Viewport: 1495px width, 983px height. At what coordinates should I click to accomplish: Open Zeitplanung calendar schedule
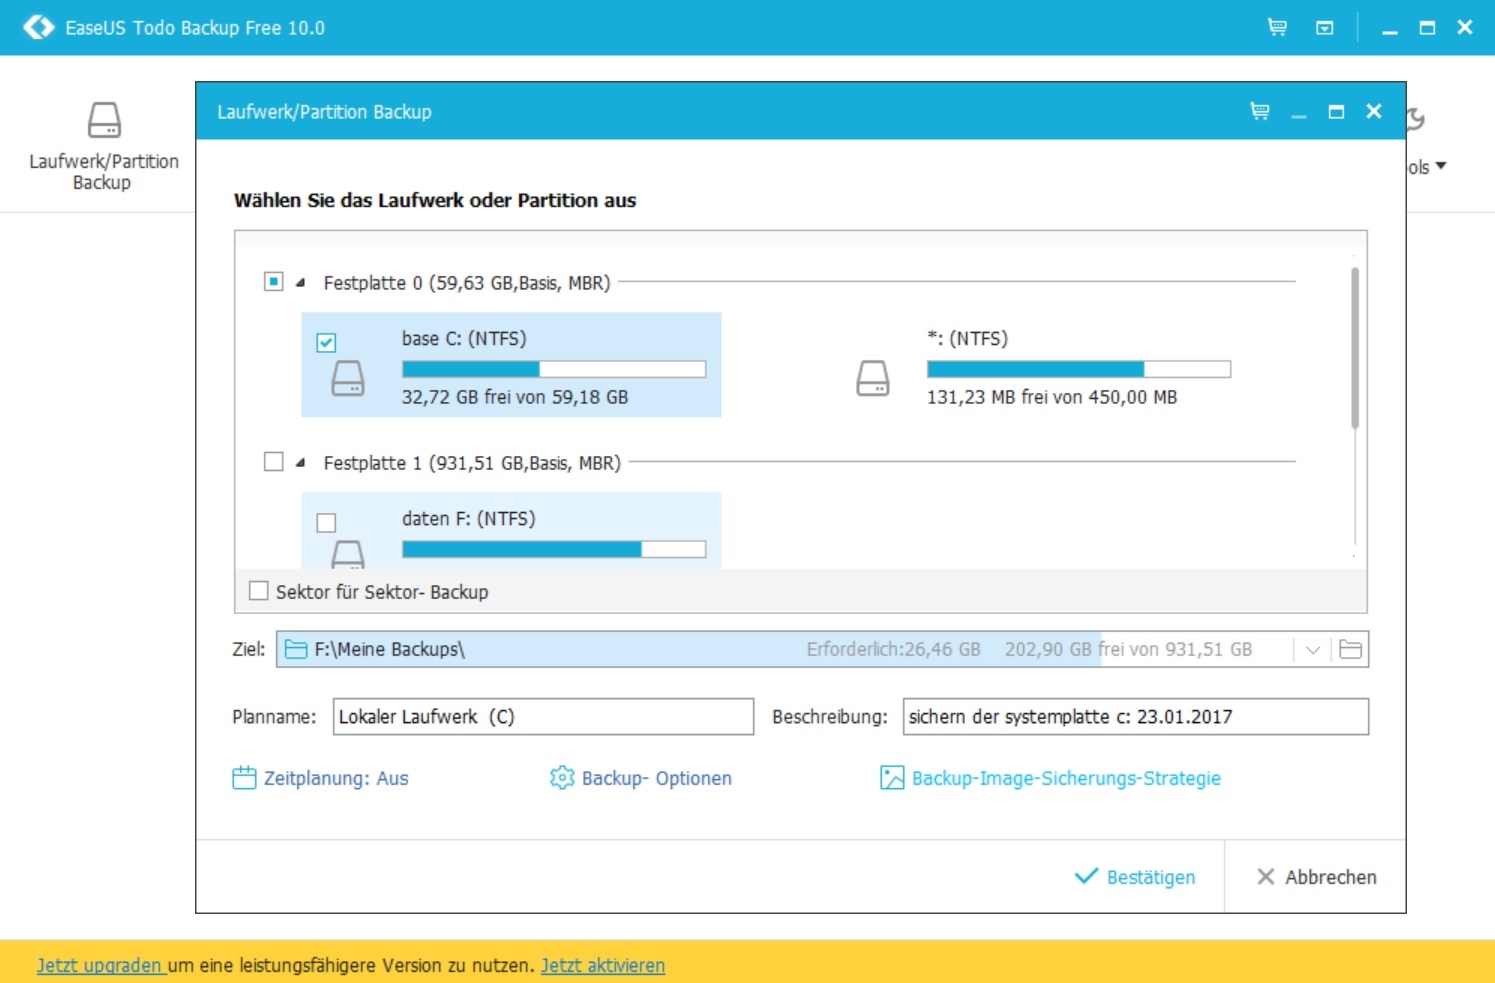pyautogui.click(x=244, y=778)
